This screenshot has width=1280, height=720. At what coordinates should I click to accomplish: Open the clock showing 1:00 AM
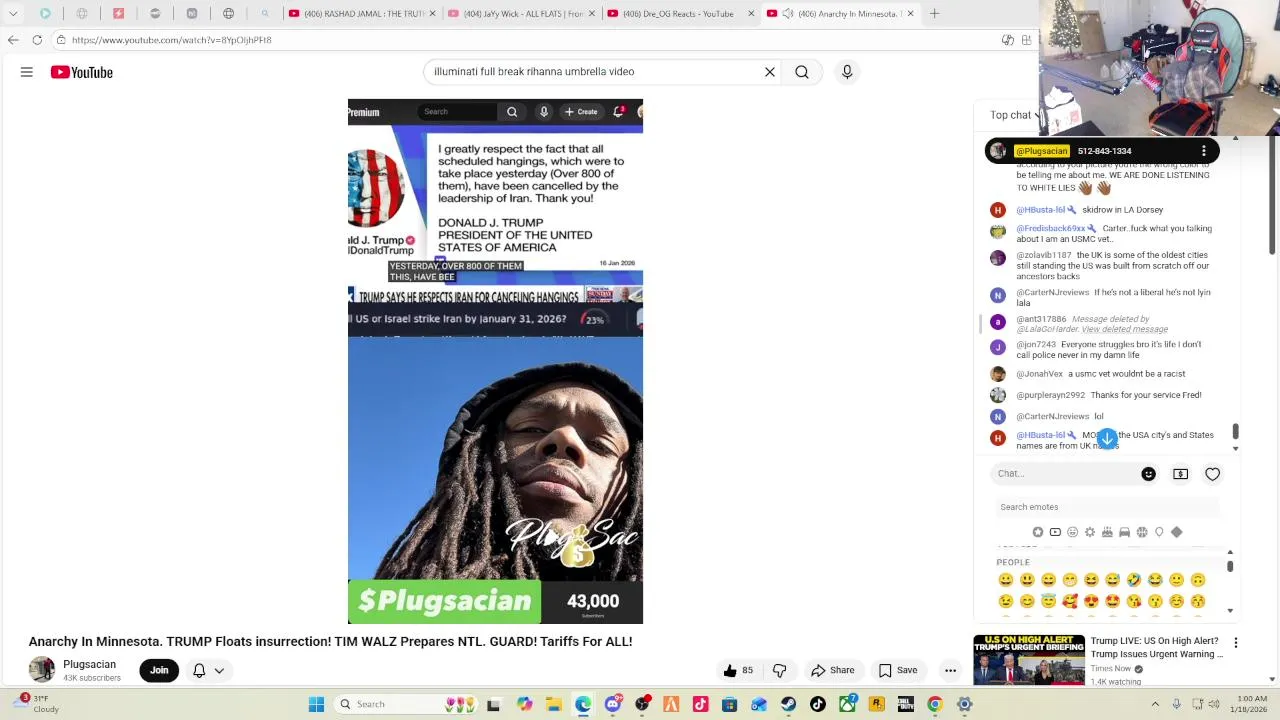[1251, 704]
